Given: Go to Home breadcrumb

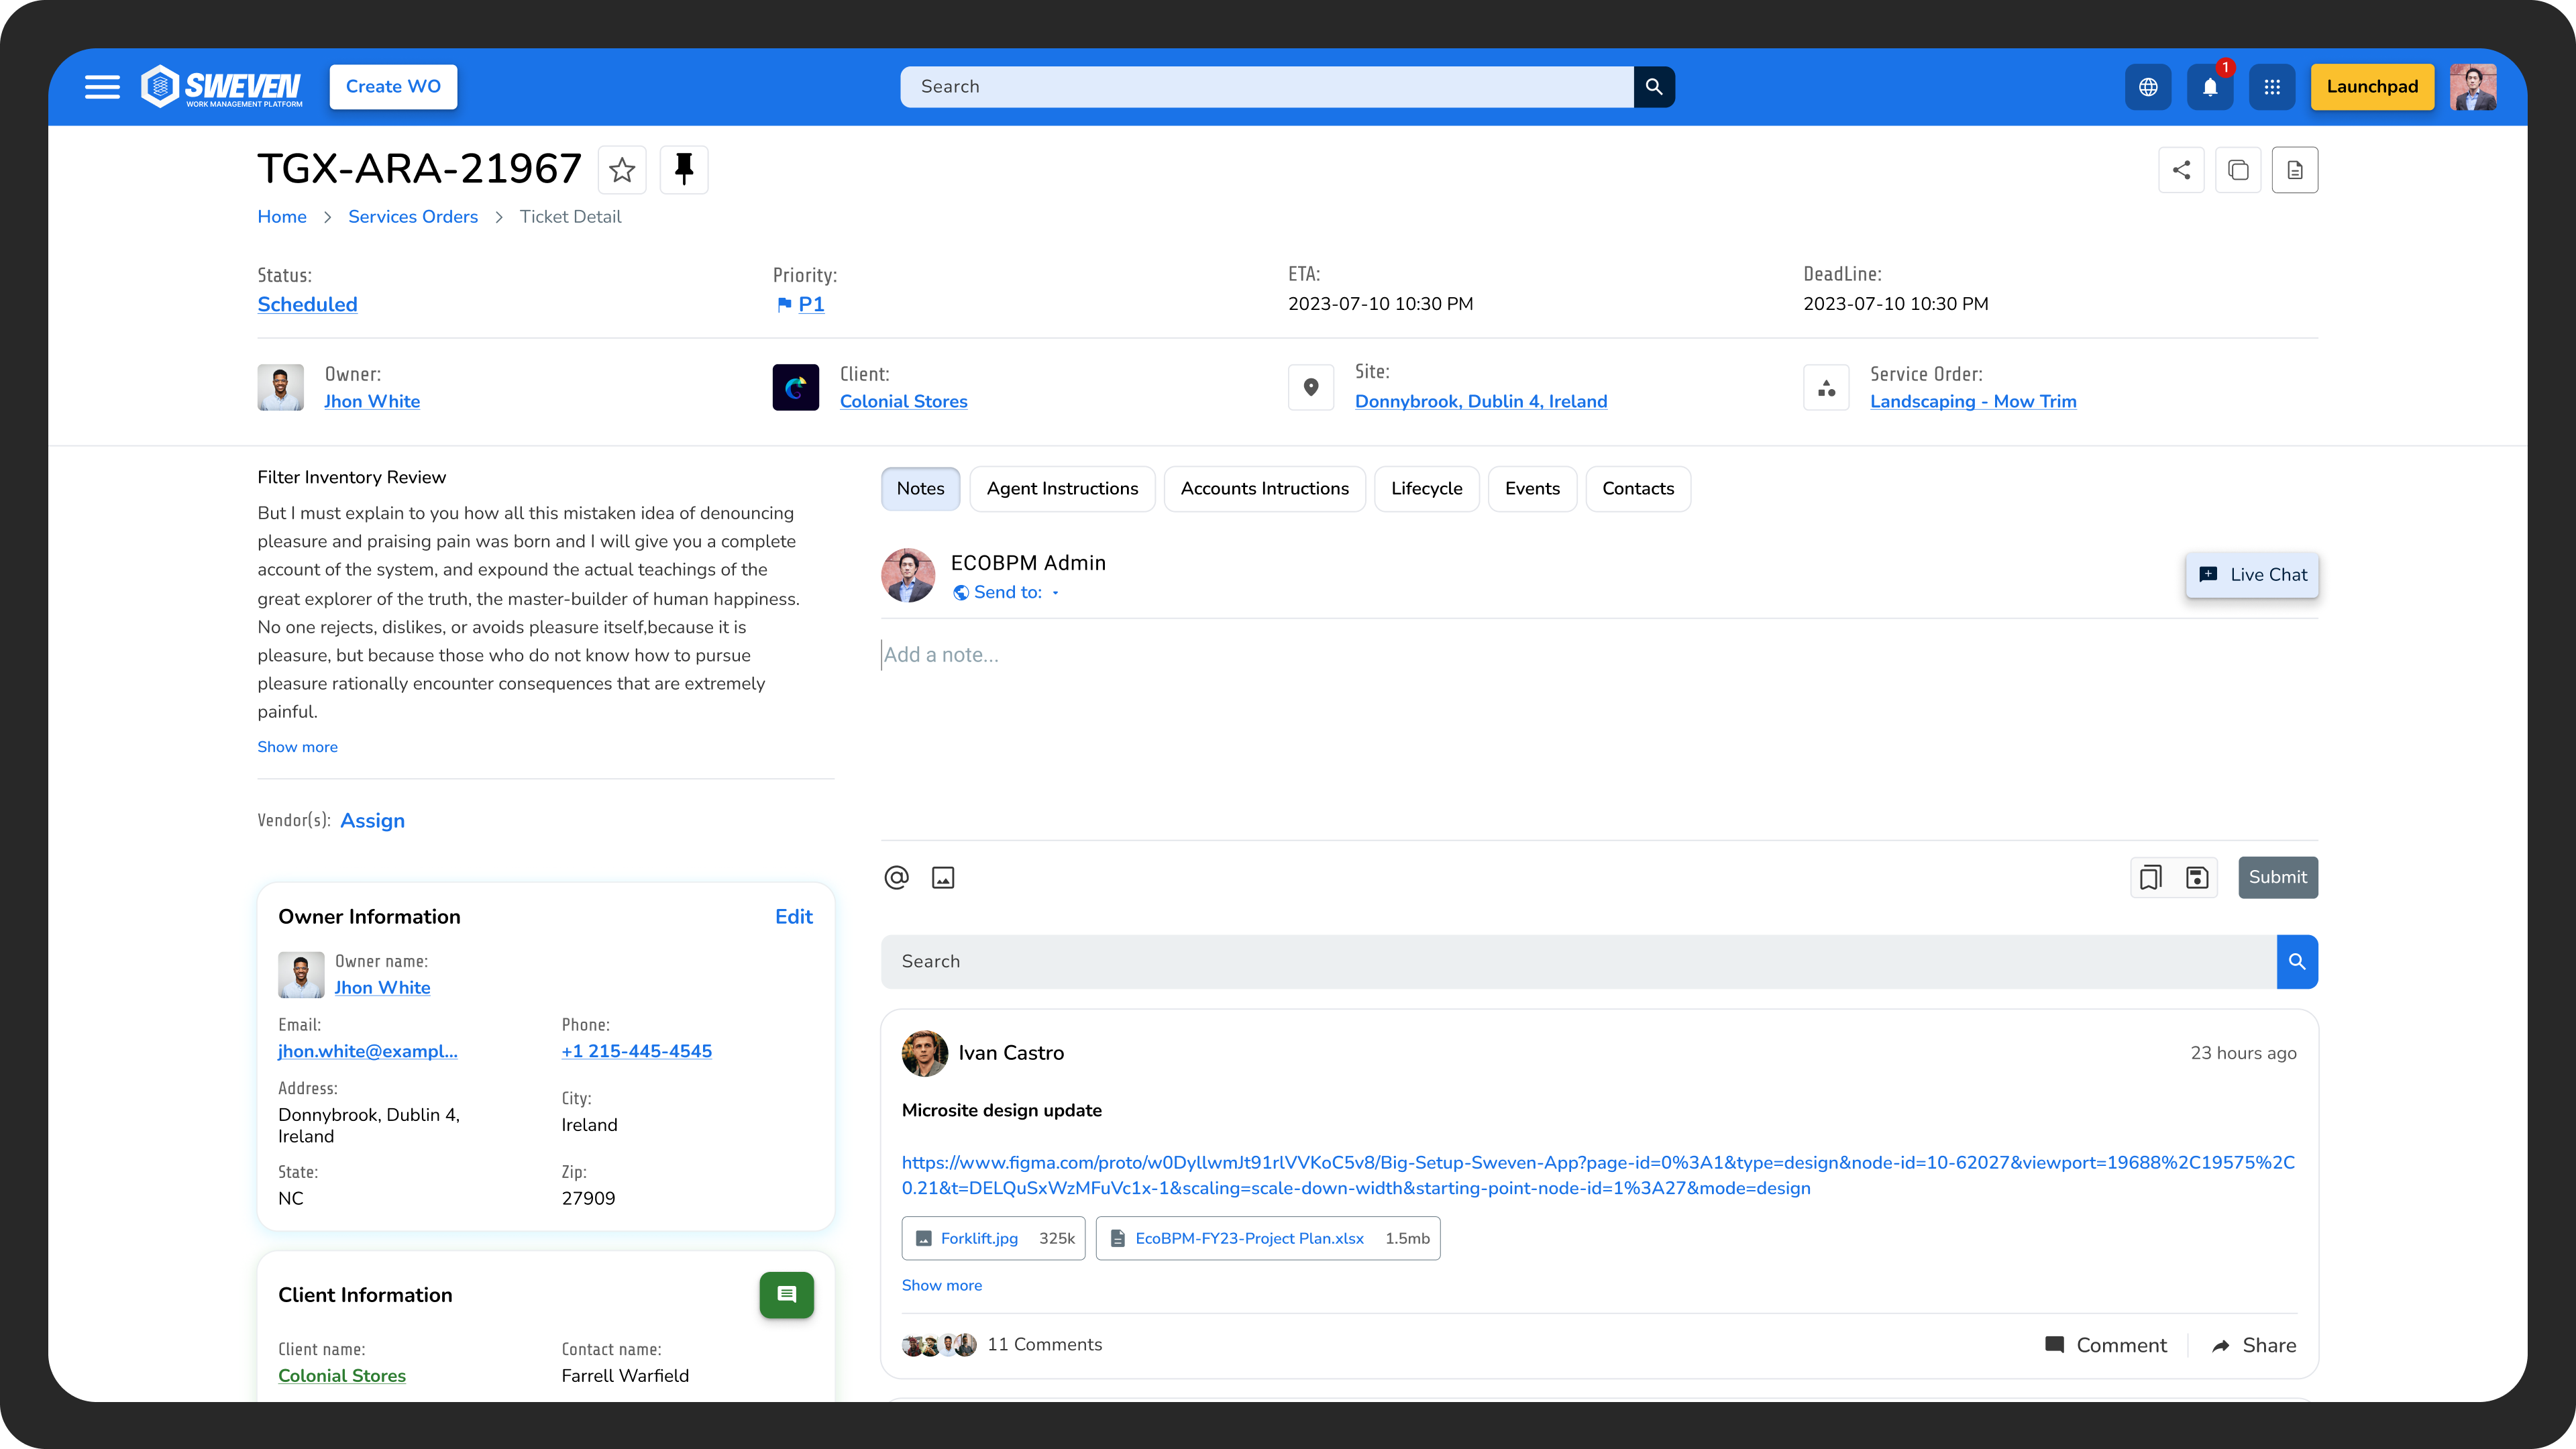Looking at the screenshot, I should pos(282,217).
